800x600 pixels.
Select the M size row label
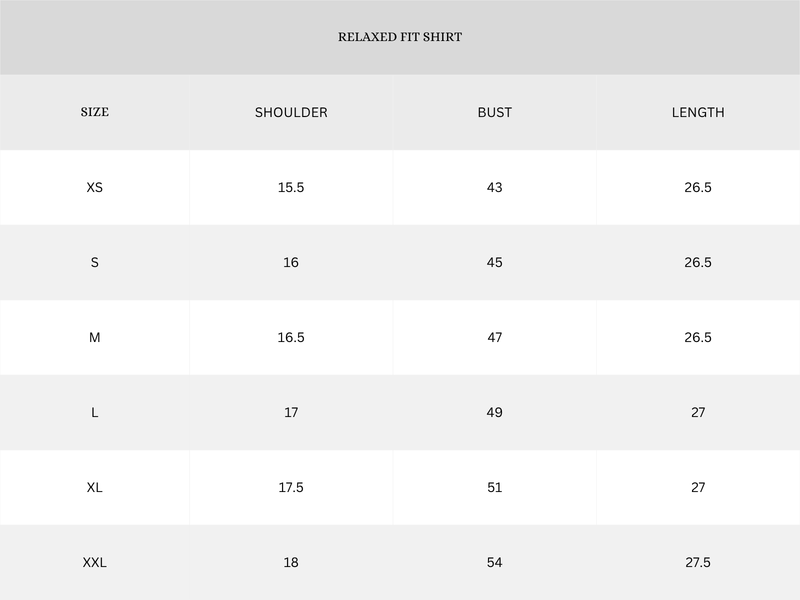94,337
